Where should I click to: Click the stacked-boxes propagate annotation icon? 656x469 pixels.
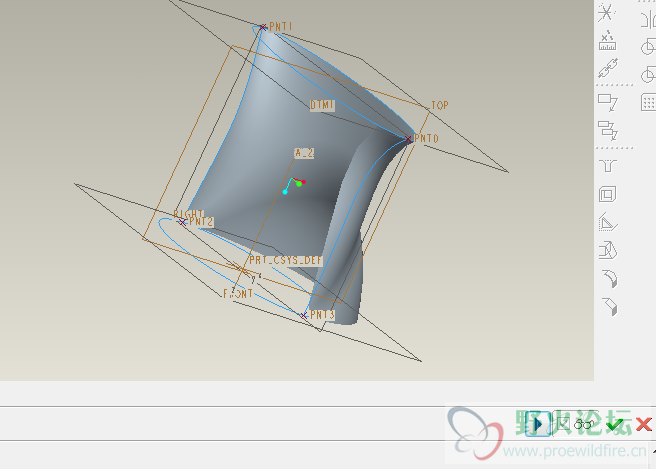608,130
